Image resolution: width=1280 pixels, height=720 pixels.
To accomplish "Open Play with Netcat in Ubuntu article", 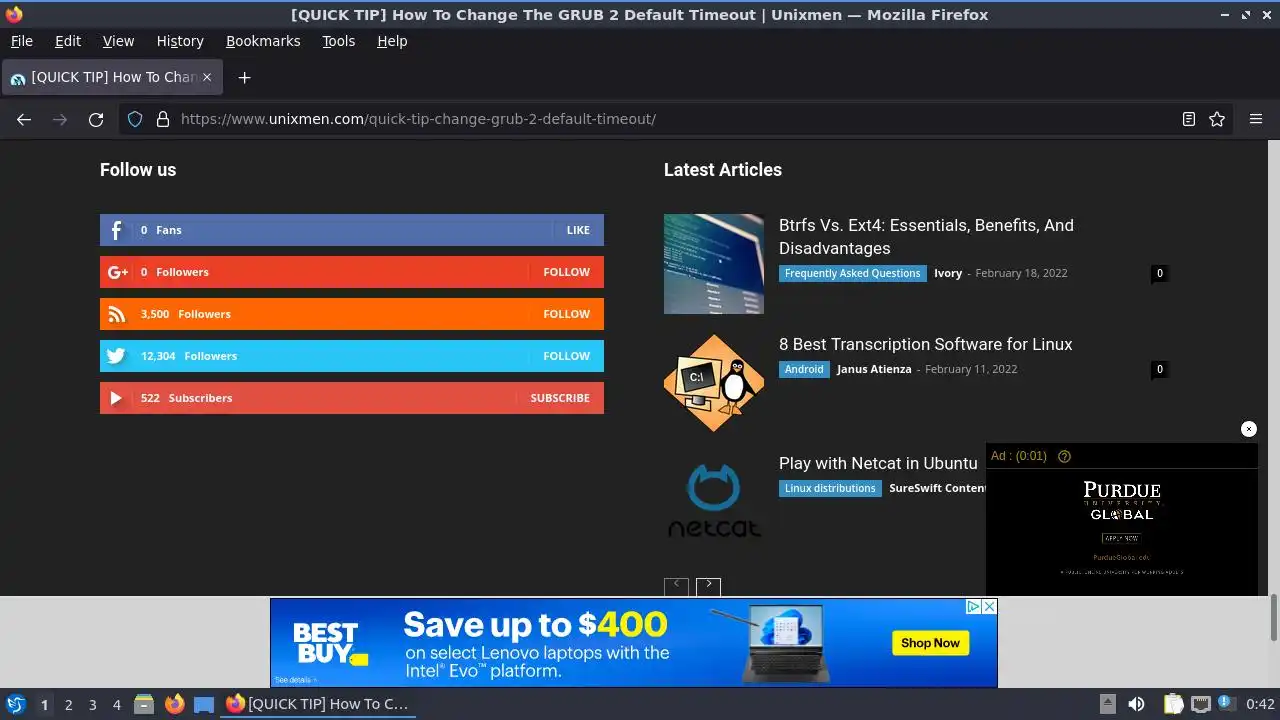I will [x=878, y=463].
